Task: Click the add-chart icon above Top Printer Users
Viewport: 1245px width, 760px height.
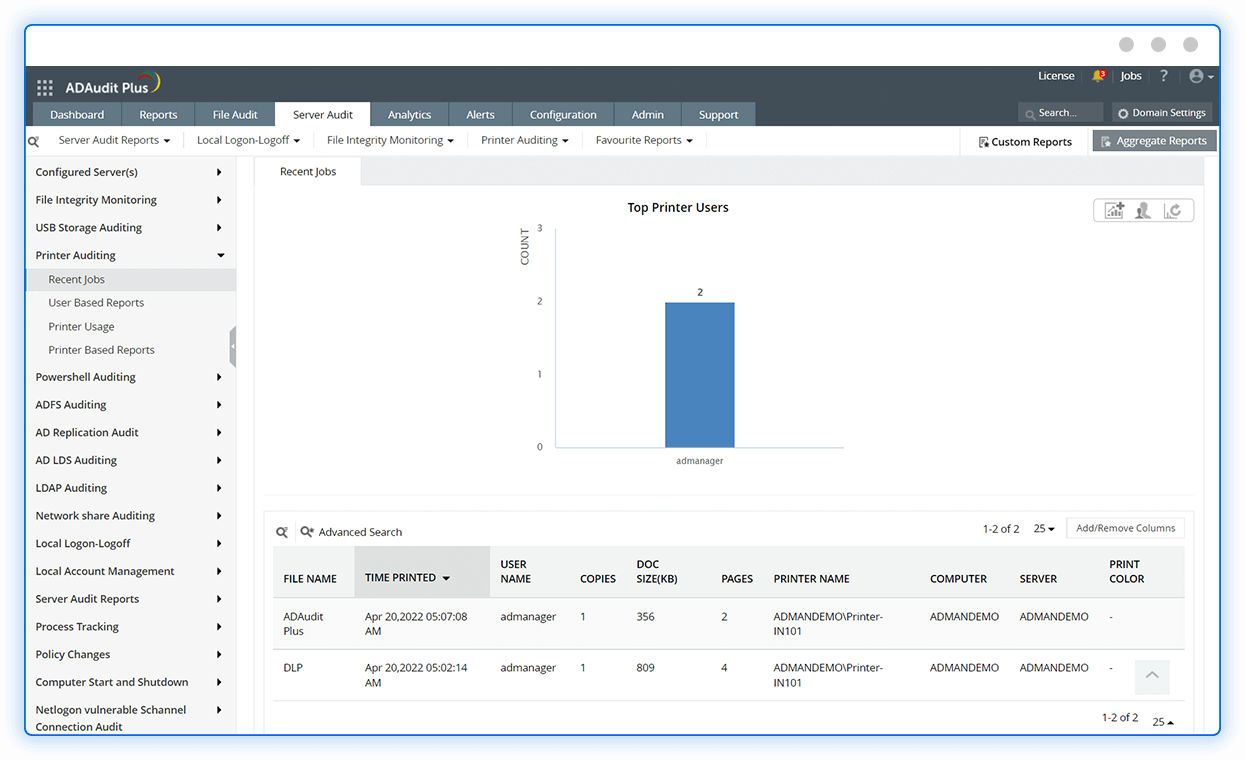Action: tap(1113, 210)
